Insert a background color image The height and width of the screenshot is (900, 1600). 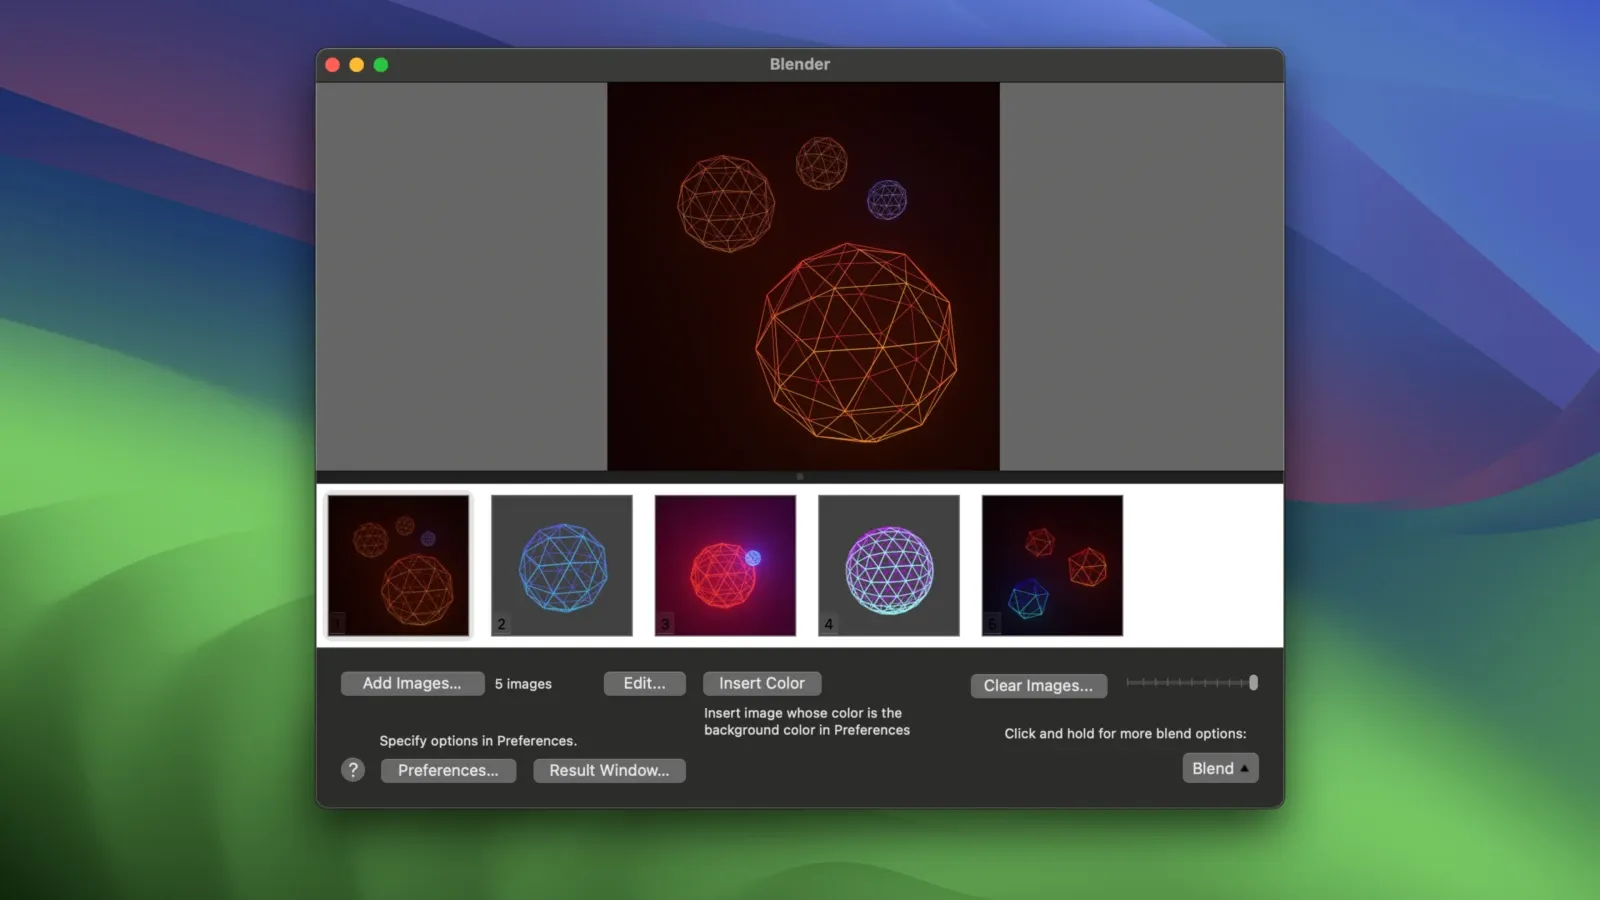tap(761, 683)
